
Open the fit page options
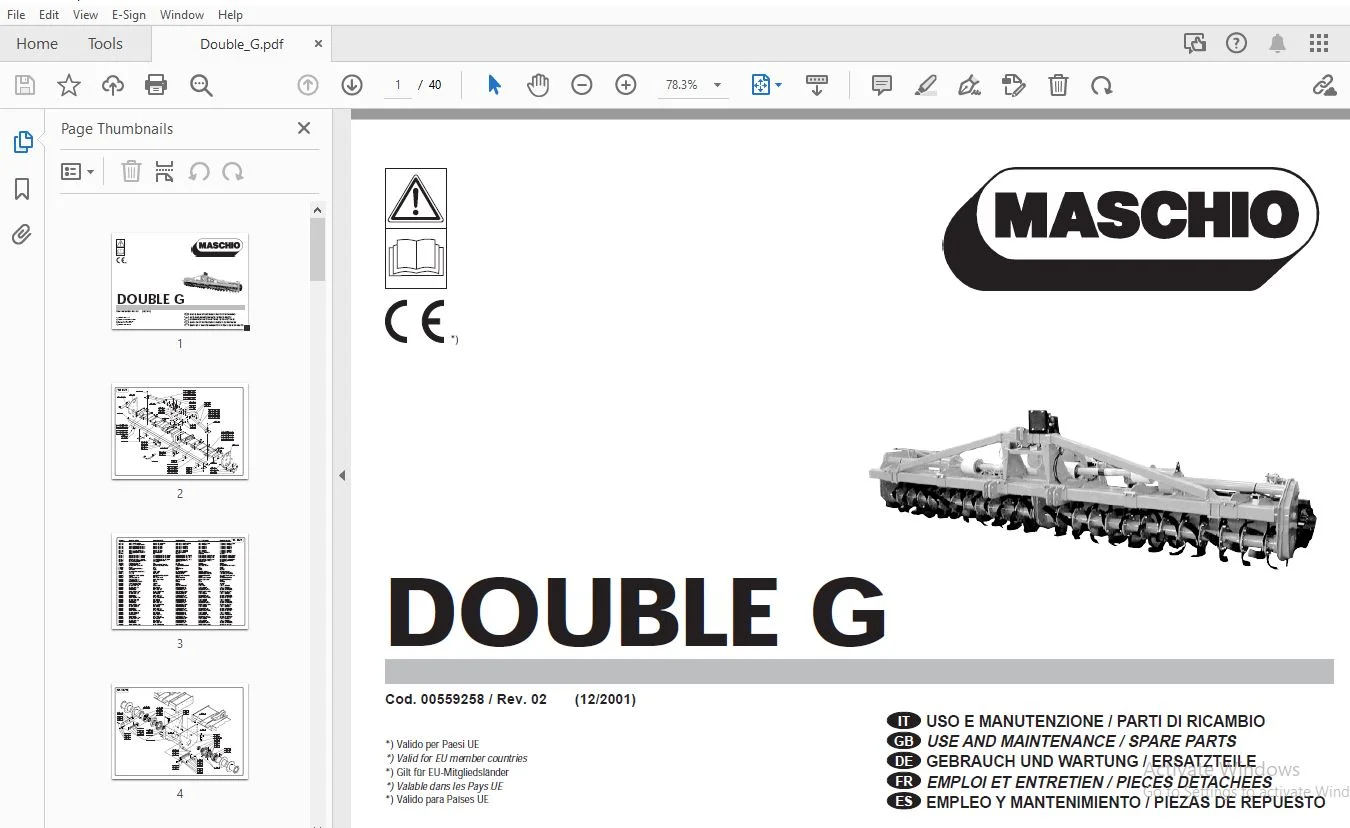pos(767,85)
